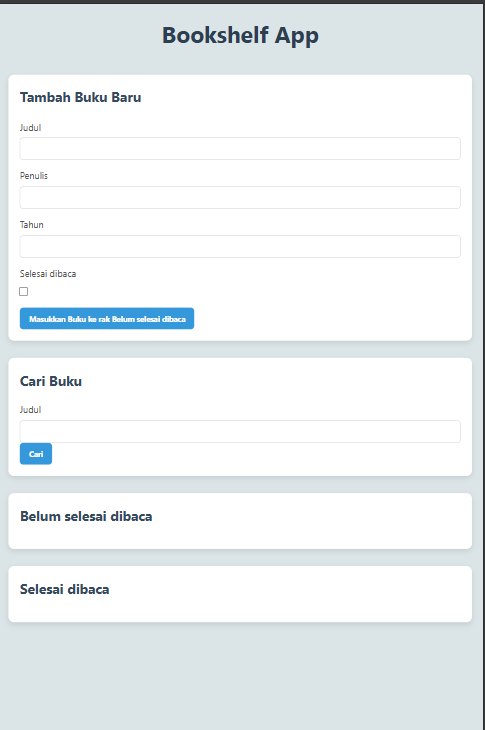Click blank space right of Selesai dibaca shelf heading
This screenshot has height=730, width=485.
(x=291, y=590)
